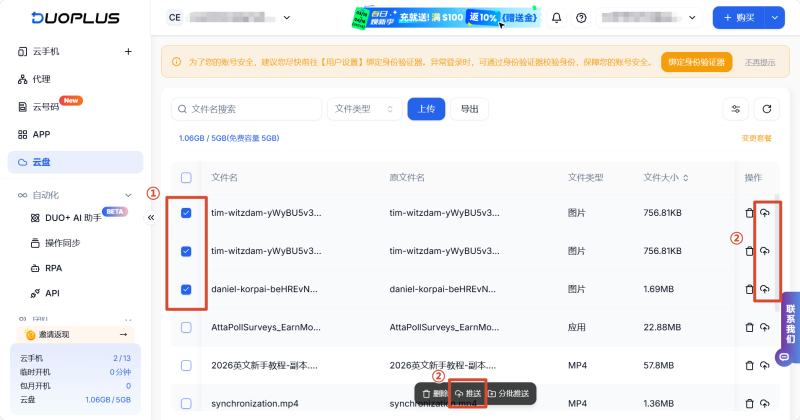Collapse the 自动化 section chevron

[128, 195]
